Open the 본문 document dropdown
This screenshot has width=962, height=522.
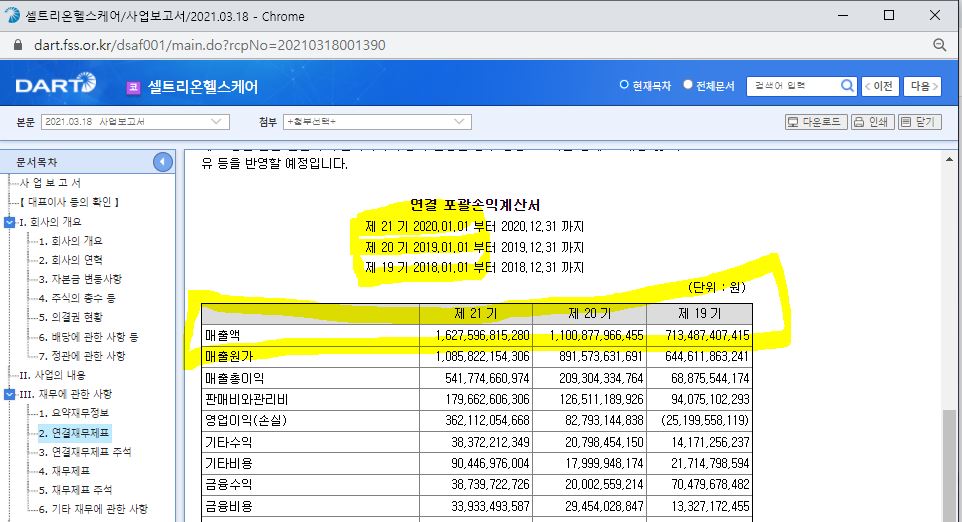pos(135,121)
